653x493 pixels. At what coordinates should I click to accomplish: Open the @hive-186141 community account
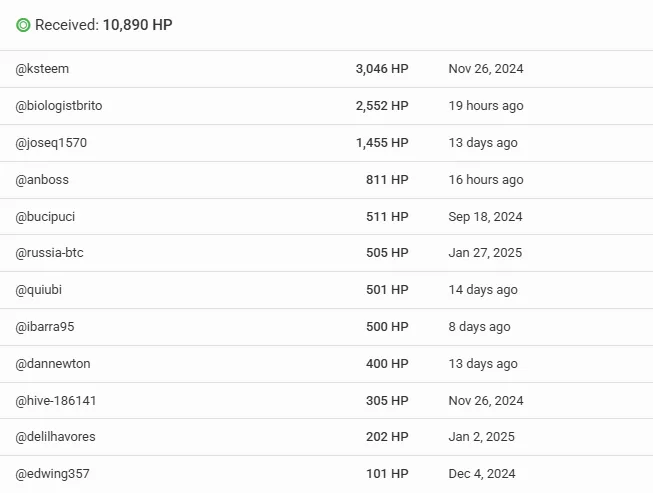[x=56, y=401]
